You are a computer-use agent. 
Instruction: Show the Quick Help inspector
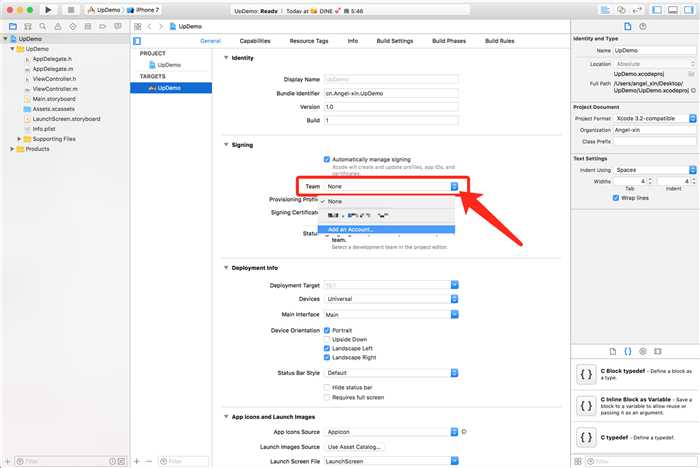tap(643, 27)
